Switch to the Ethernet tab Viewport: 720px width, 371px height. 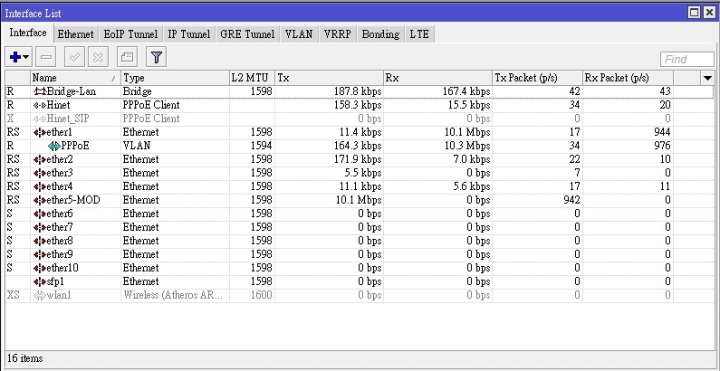pyautogui.click(x=75, y=34)
